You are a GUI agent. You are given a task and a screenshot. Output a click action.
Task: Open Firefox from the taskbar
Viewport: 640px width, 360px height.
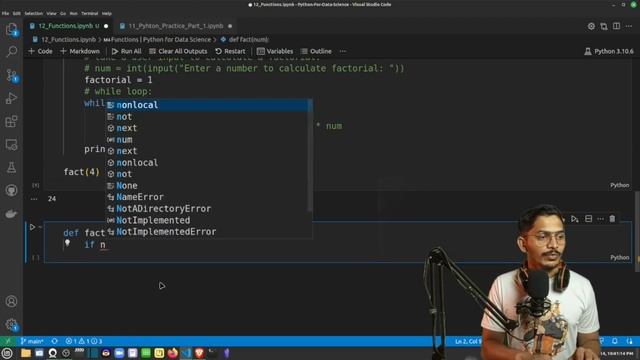172,353
